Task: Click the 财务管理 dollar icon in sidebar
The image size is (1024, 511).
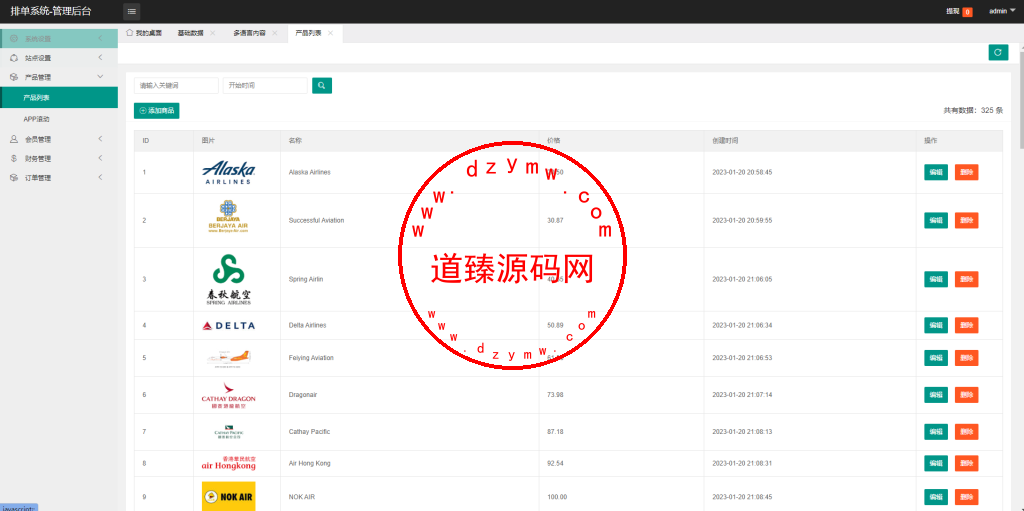Action: coord(14,158)
